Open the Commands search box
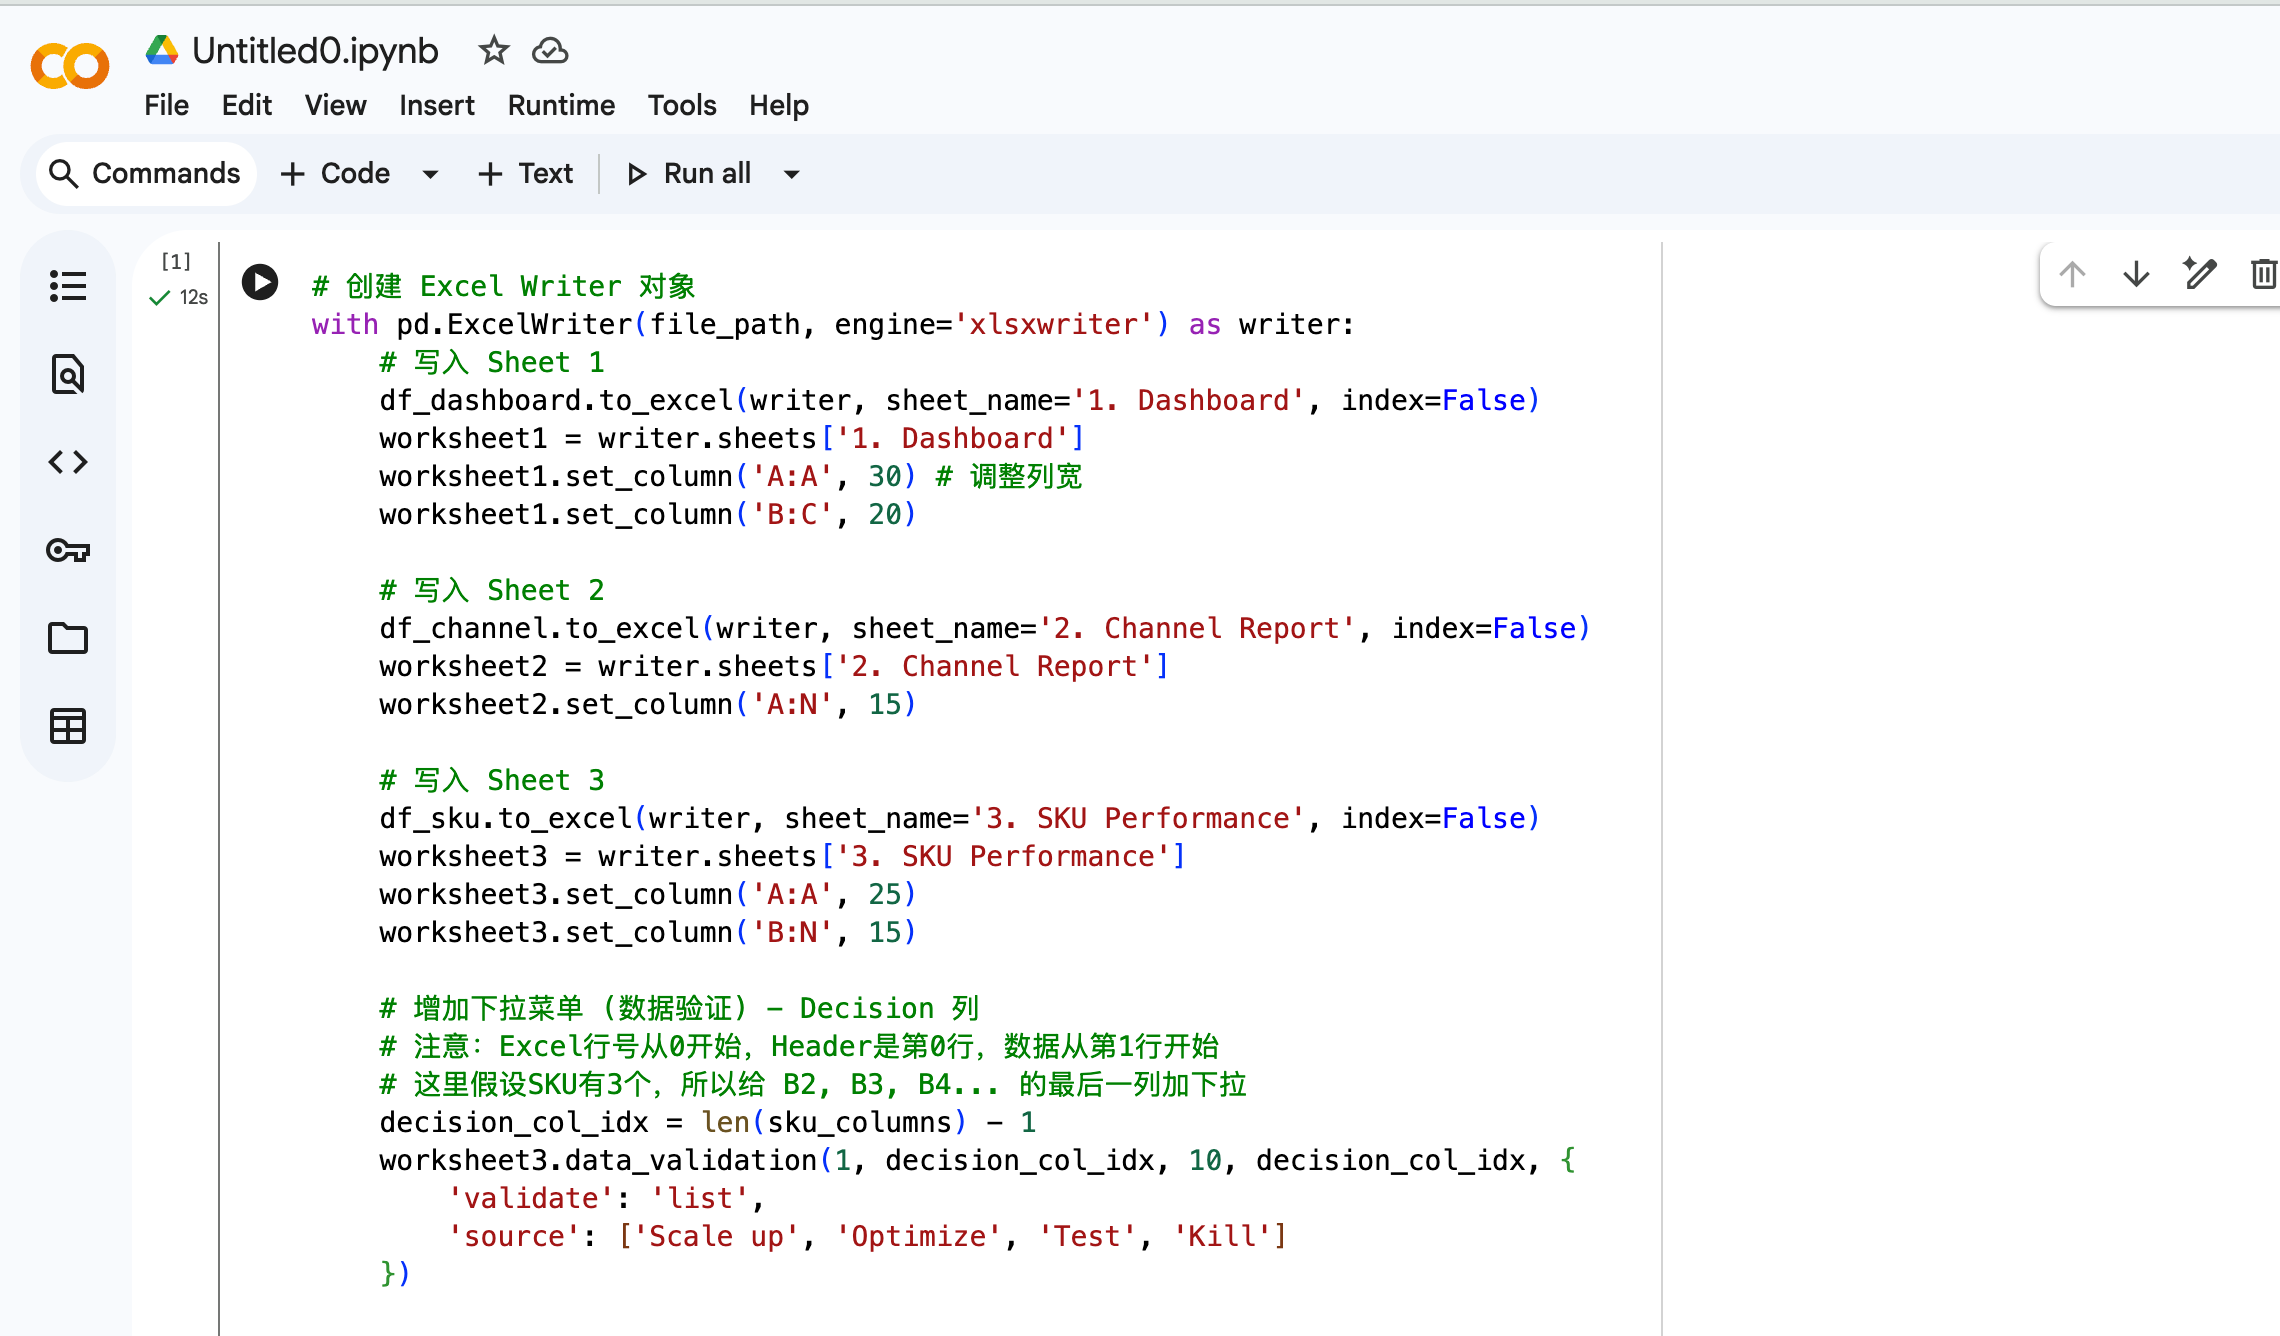The image size is (2280, 1336). pyautogui.click(x=146, y=174)
